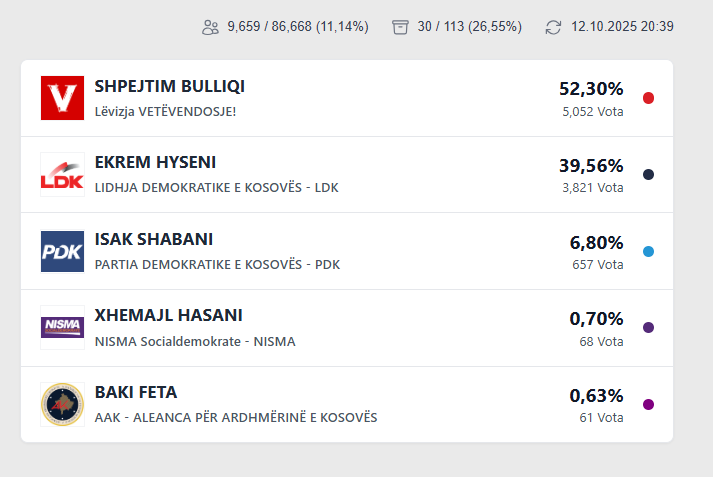This screenshot has height=477, width=713.
Task: Click the voters turnout people icon
Action: (210, 27)
